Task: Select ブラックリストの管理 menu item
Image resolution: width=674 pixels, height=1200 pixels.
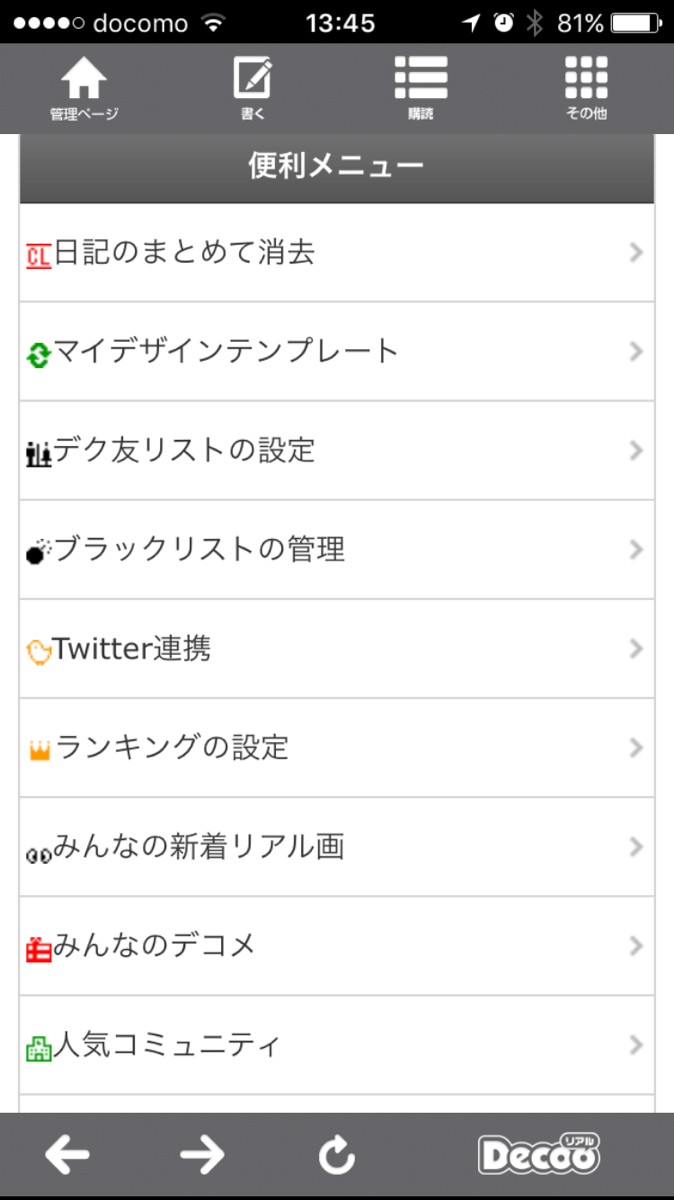Action: click(x=199, y=549)
